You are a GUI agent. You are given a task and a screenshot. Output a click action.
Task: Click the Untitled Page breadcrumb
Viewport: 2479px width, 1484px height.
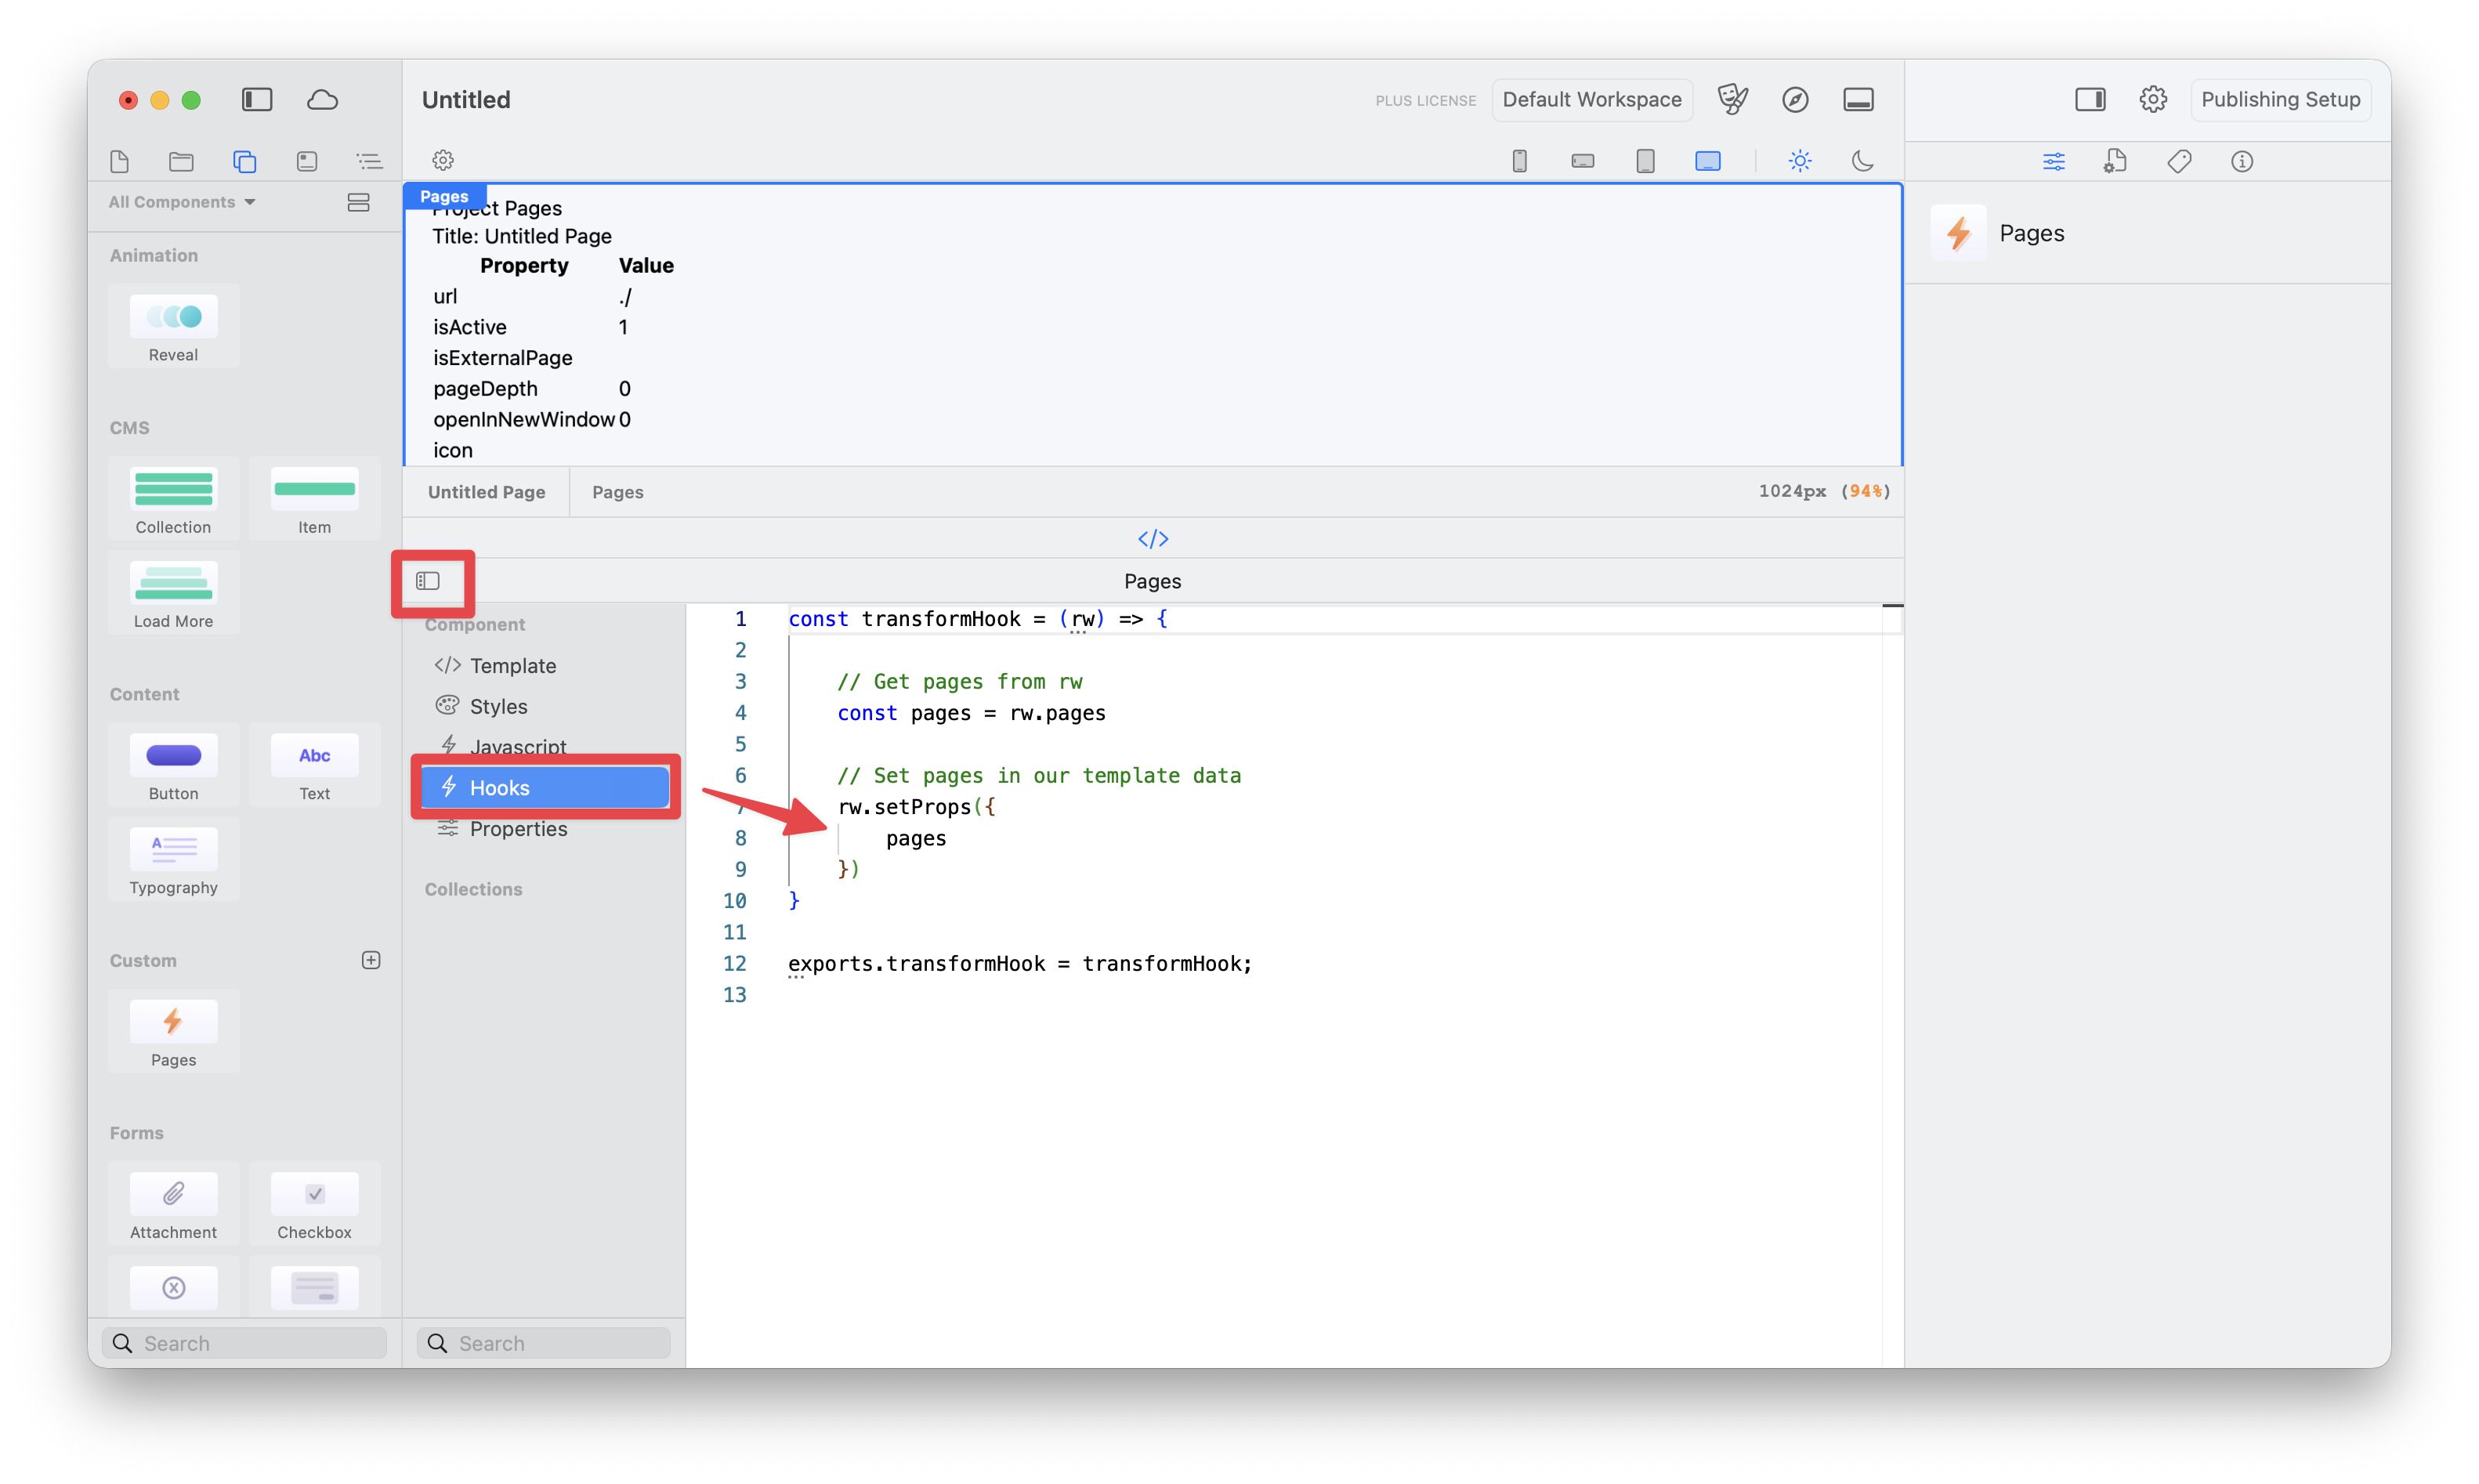[486, 492]
